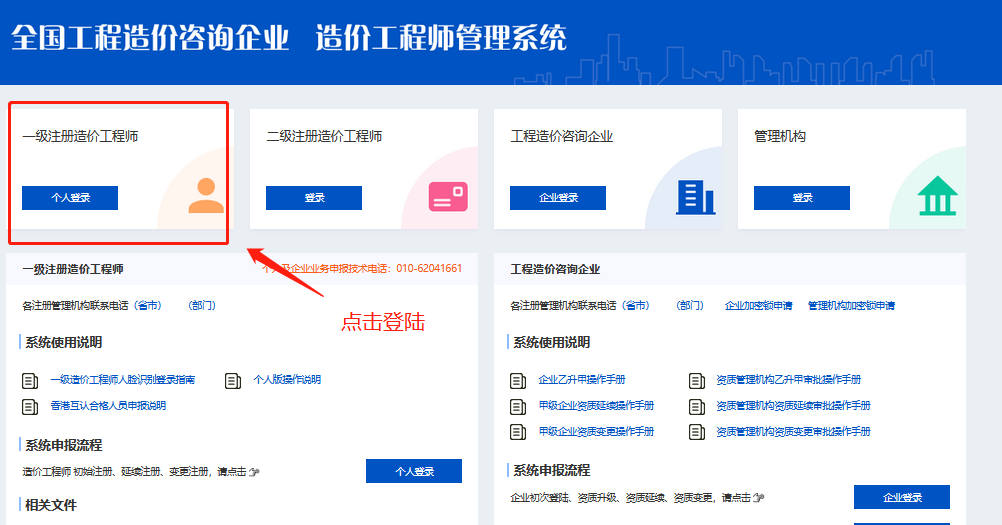Click document icon beside 资质管理机构乙升甲审批操作手册

pos(696,380)
